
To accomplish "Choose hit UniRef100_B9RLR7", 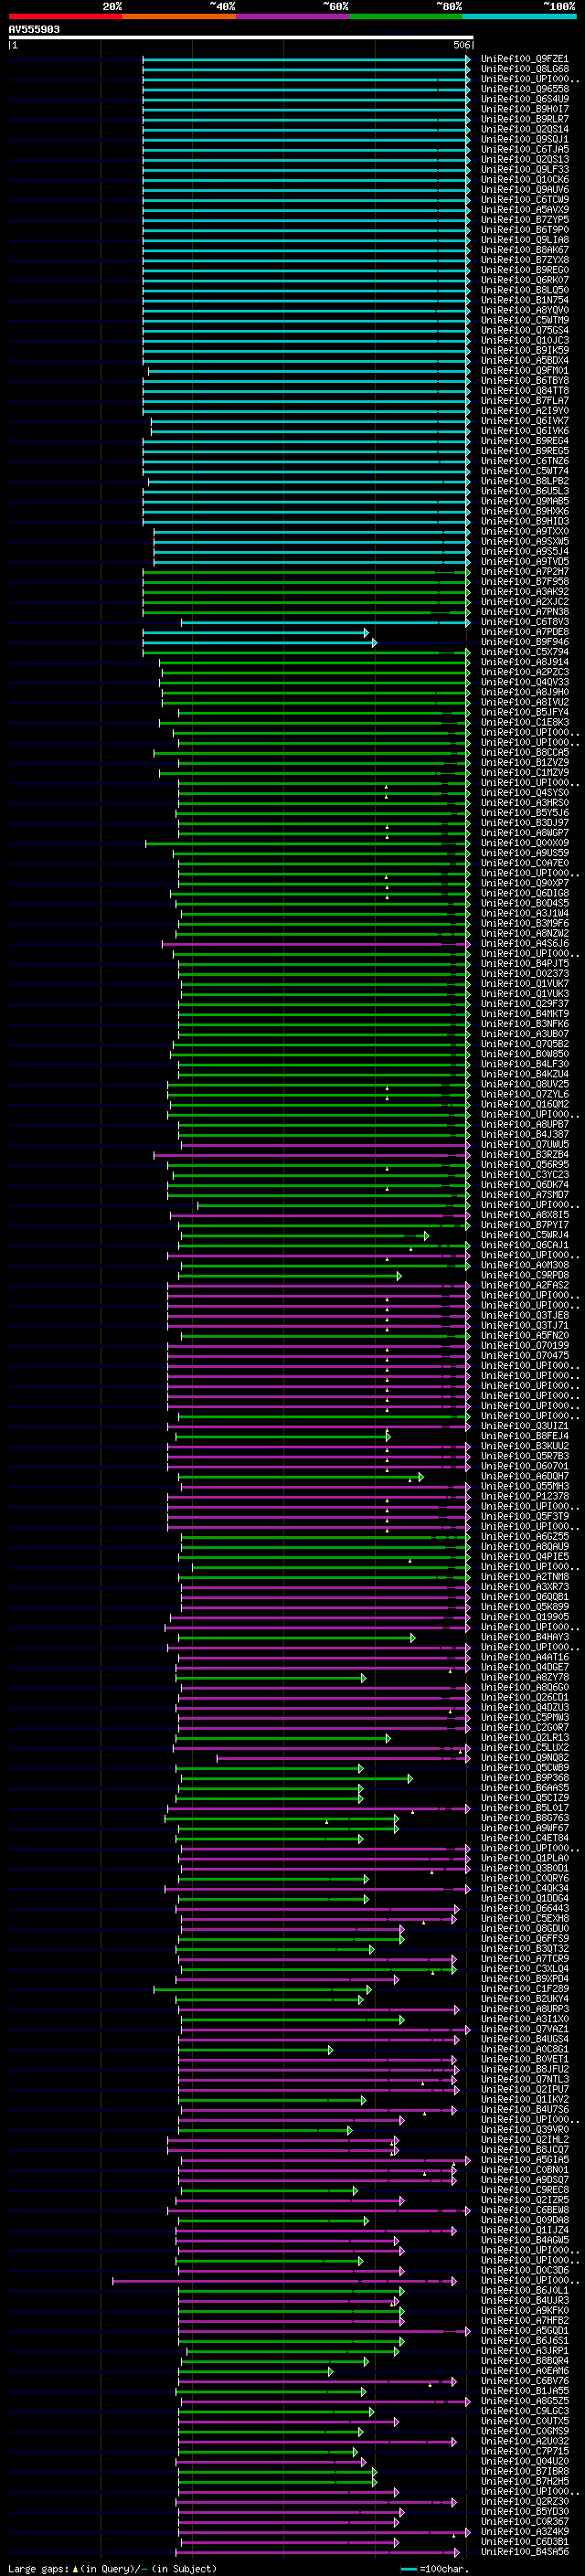I will tap(524, 119).
